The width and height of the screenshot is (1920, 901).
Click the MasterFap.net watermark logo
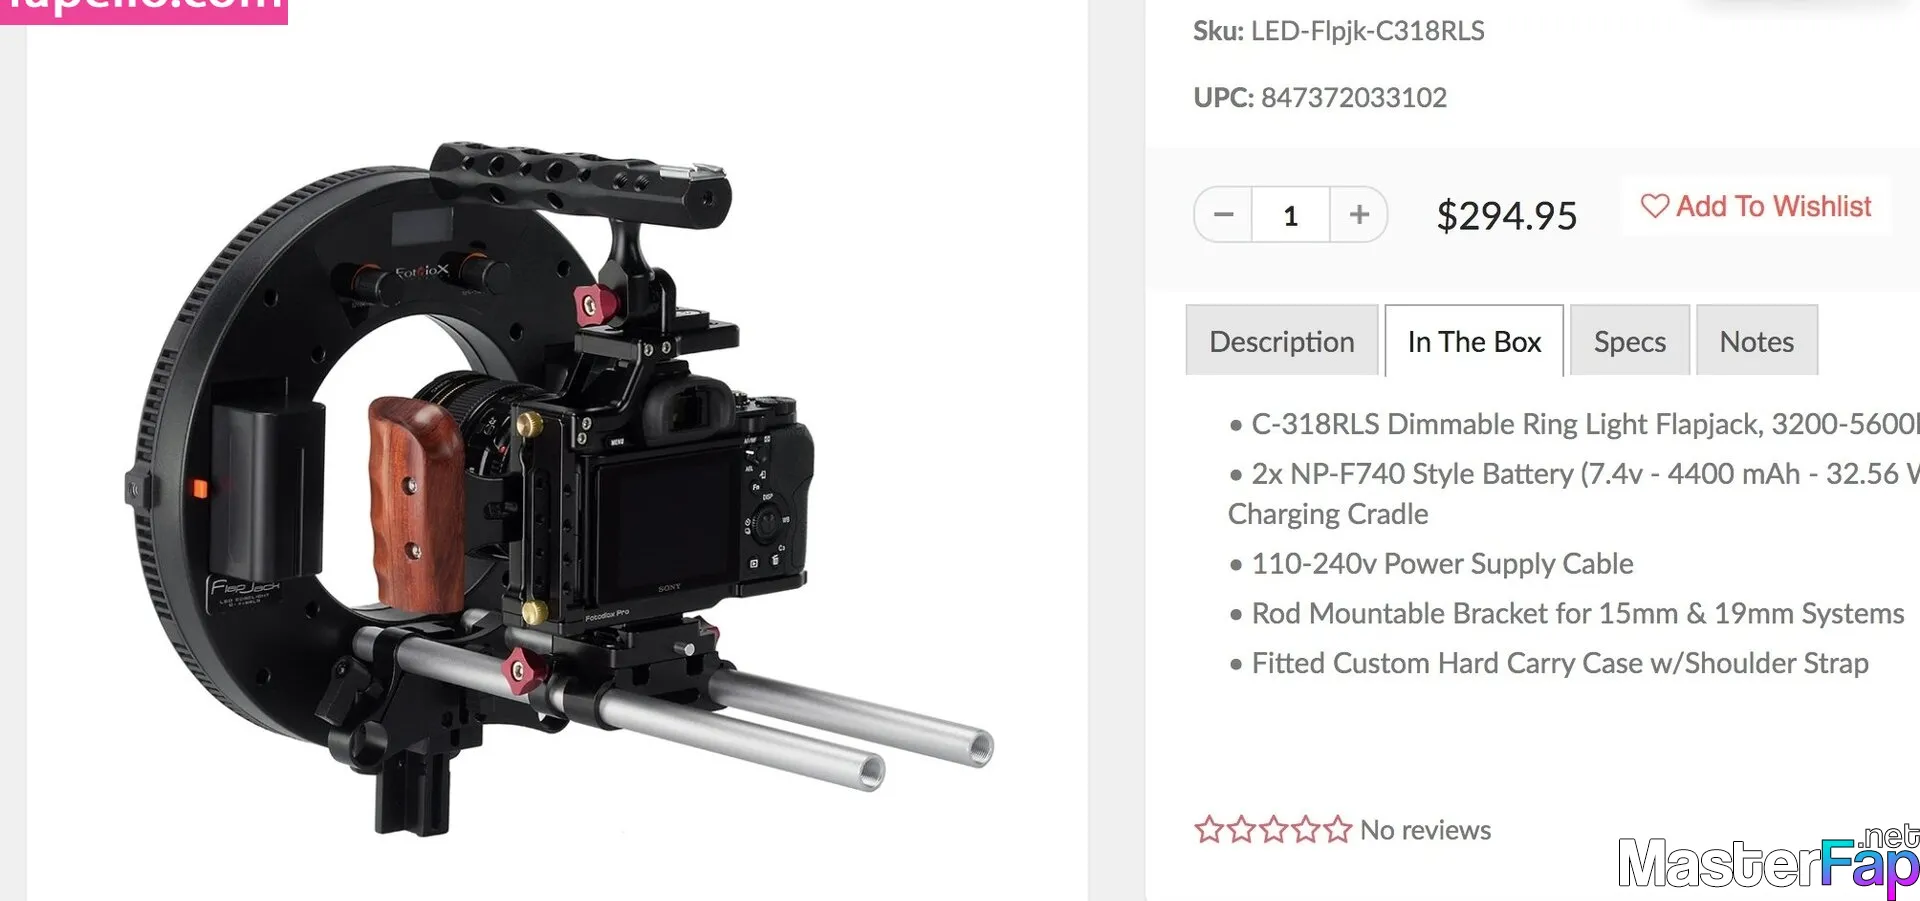coord(1768,861)
